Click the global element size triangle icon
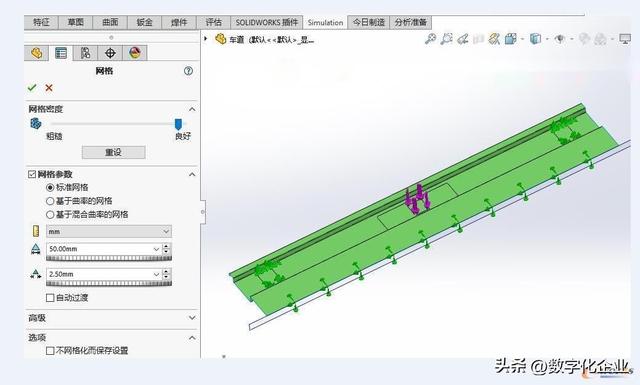The width and height of the screenshot is (640, 385). click(x=36, y=249)
